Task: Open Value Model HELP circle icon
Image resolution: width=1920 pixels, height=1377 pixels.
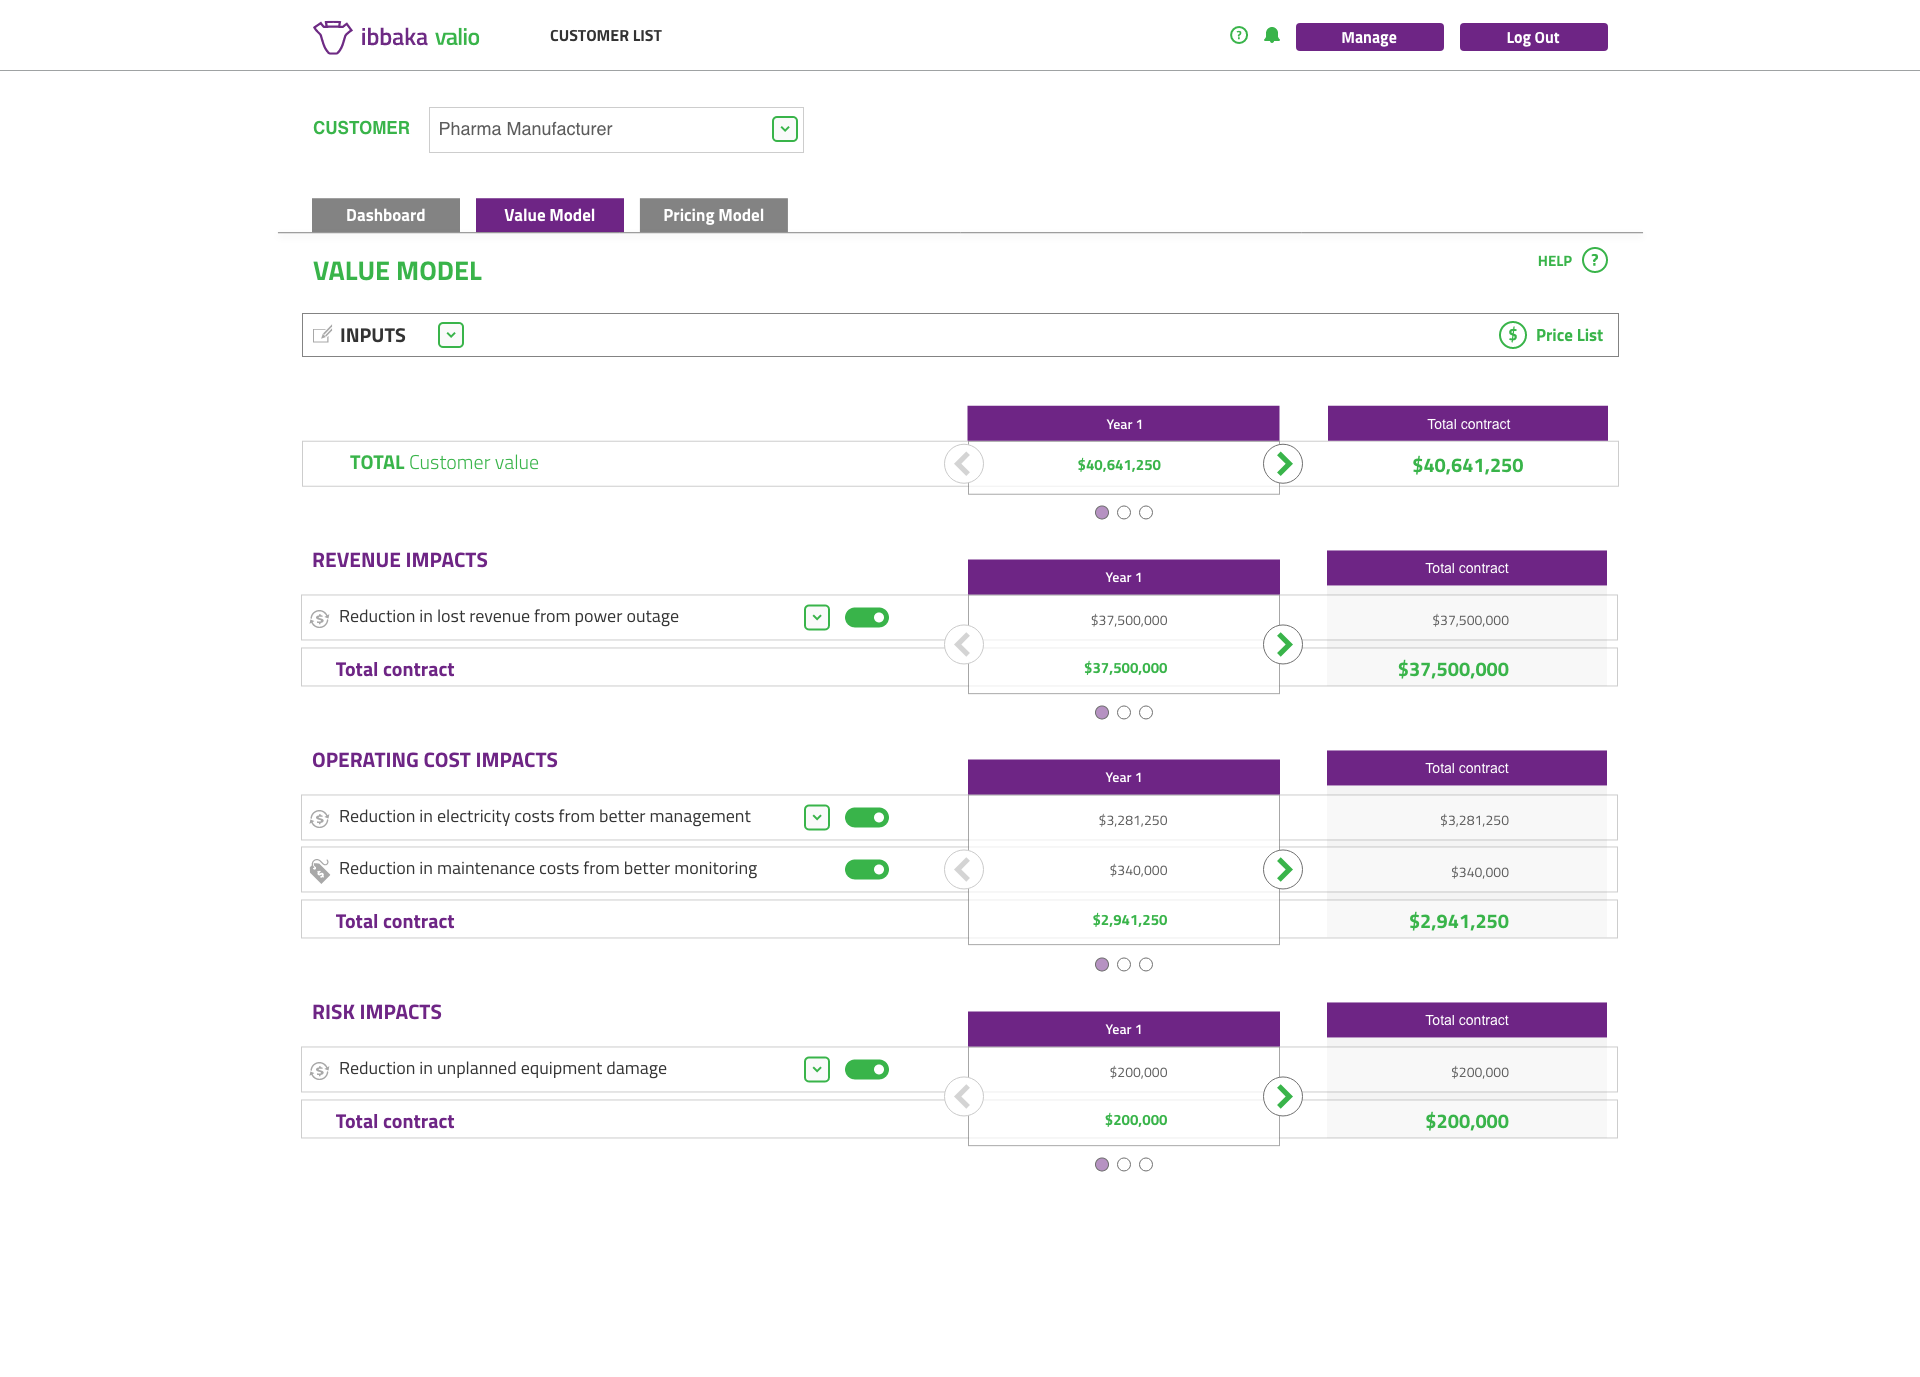Action: pyautogui.click(x=1595, y=261)
